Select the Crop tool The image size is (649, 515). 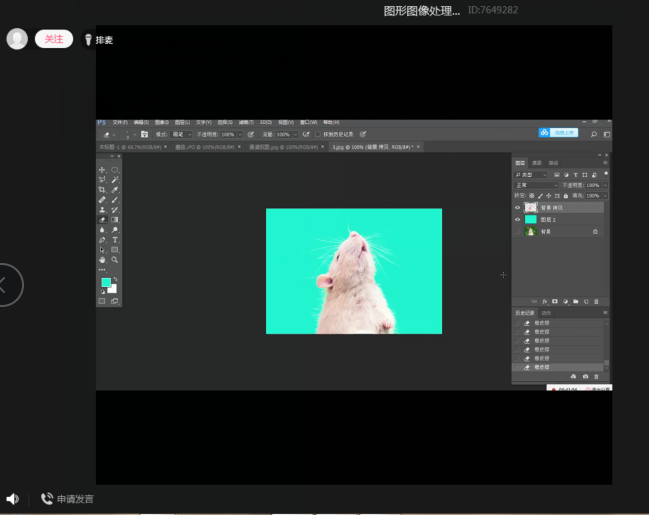(102, 190)
